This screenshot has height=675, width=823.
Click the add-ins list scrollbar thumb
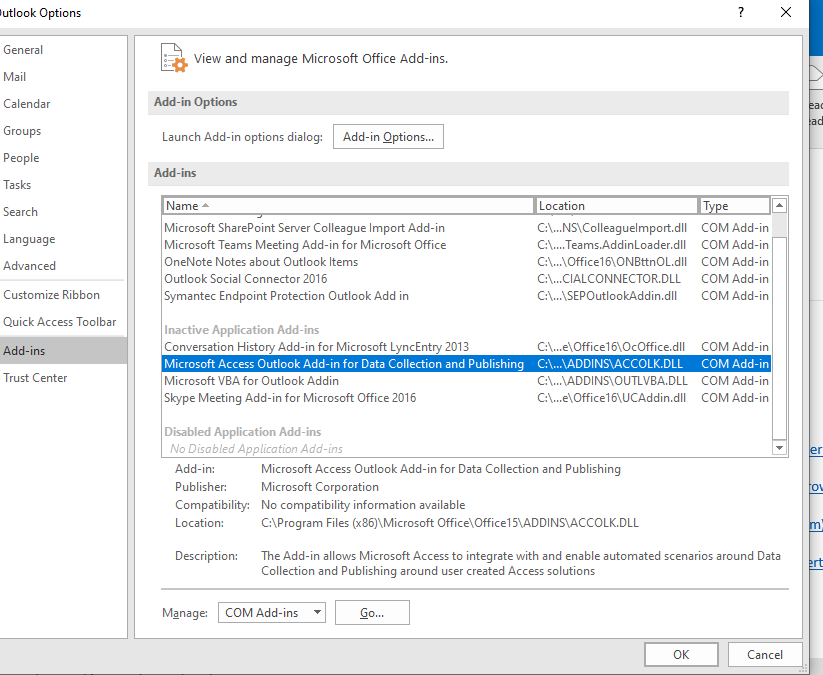click(779, 338)
